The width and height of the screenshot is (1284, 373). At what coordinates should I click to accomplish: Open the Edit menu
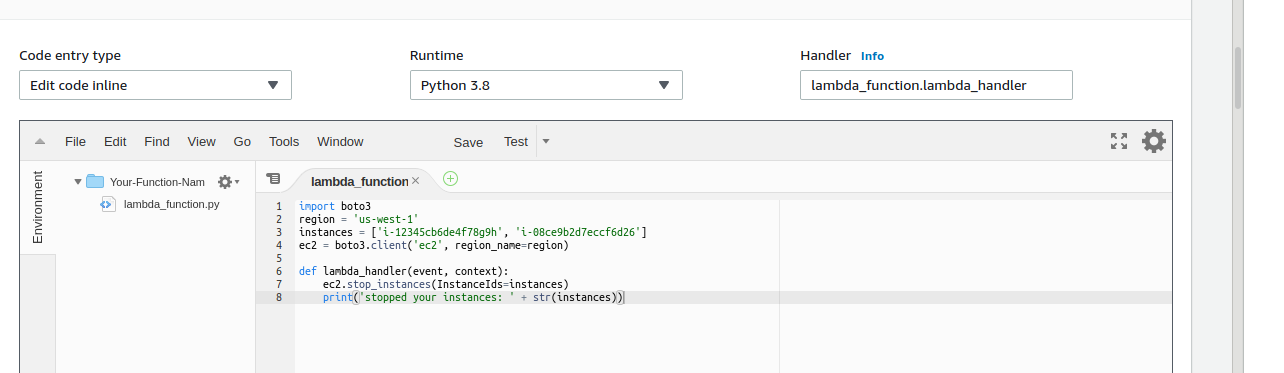115,142
